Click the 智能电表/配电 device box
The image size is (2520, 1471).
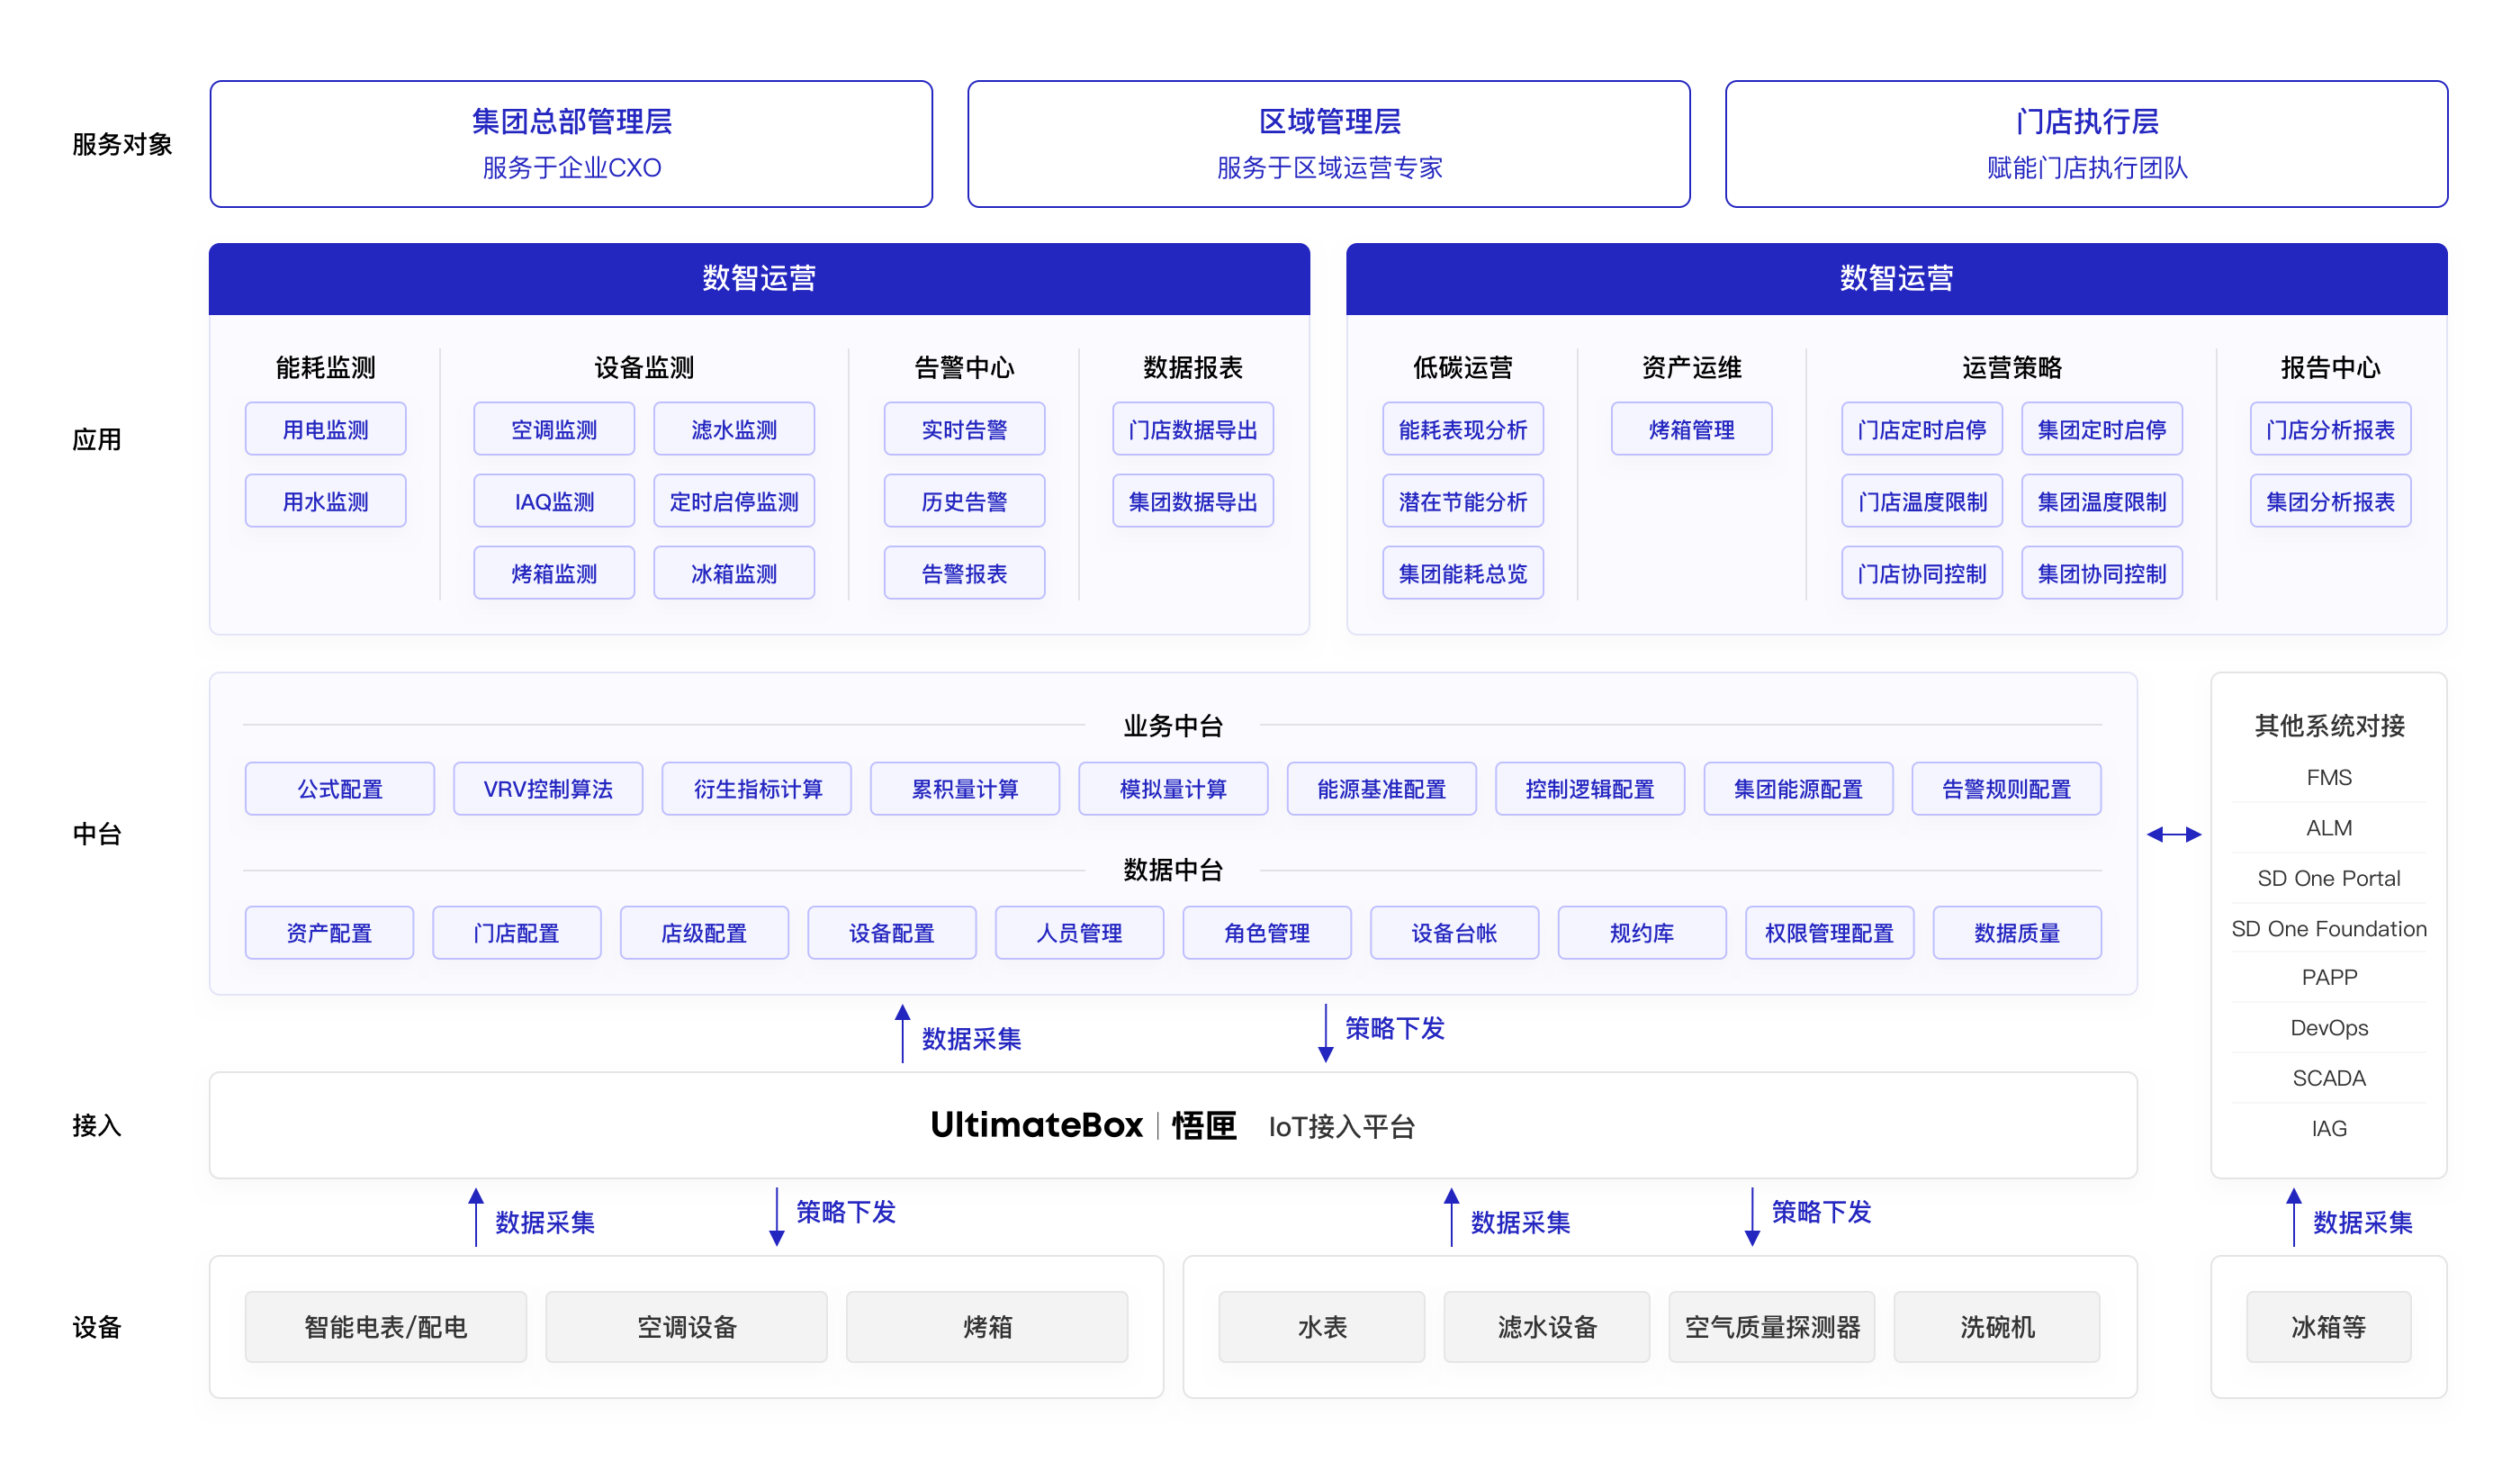click(385, 1327)
